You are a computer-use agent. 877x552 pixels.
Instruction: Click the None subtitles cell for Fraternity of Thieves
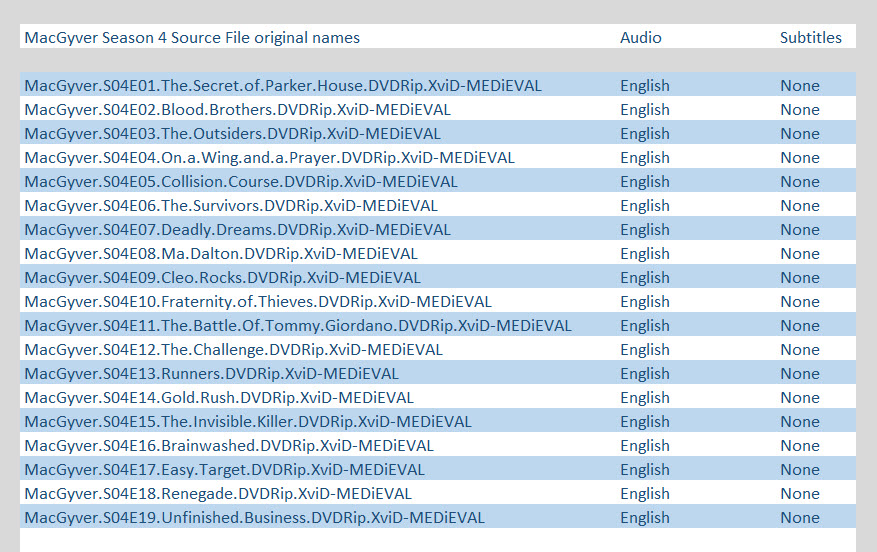(800, 302)
